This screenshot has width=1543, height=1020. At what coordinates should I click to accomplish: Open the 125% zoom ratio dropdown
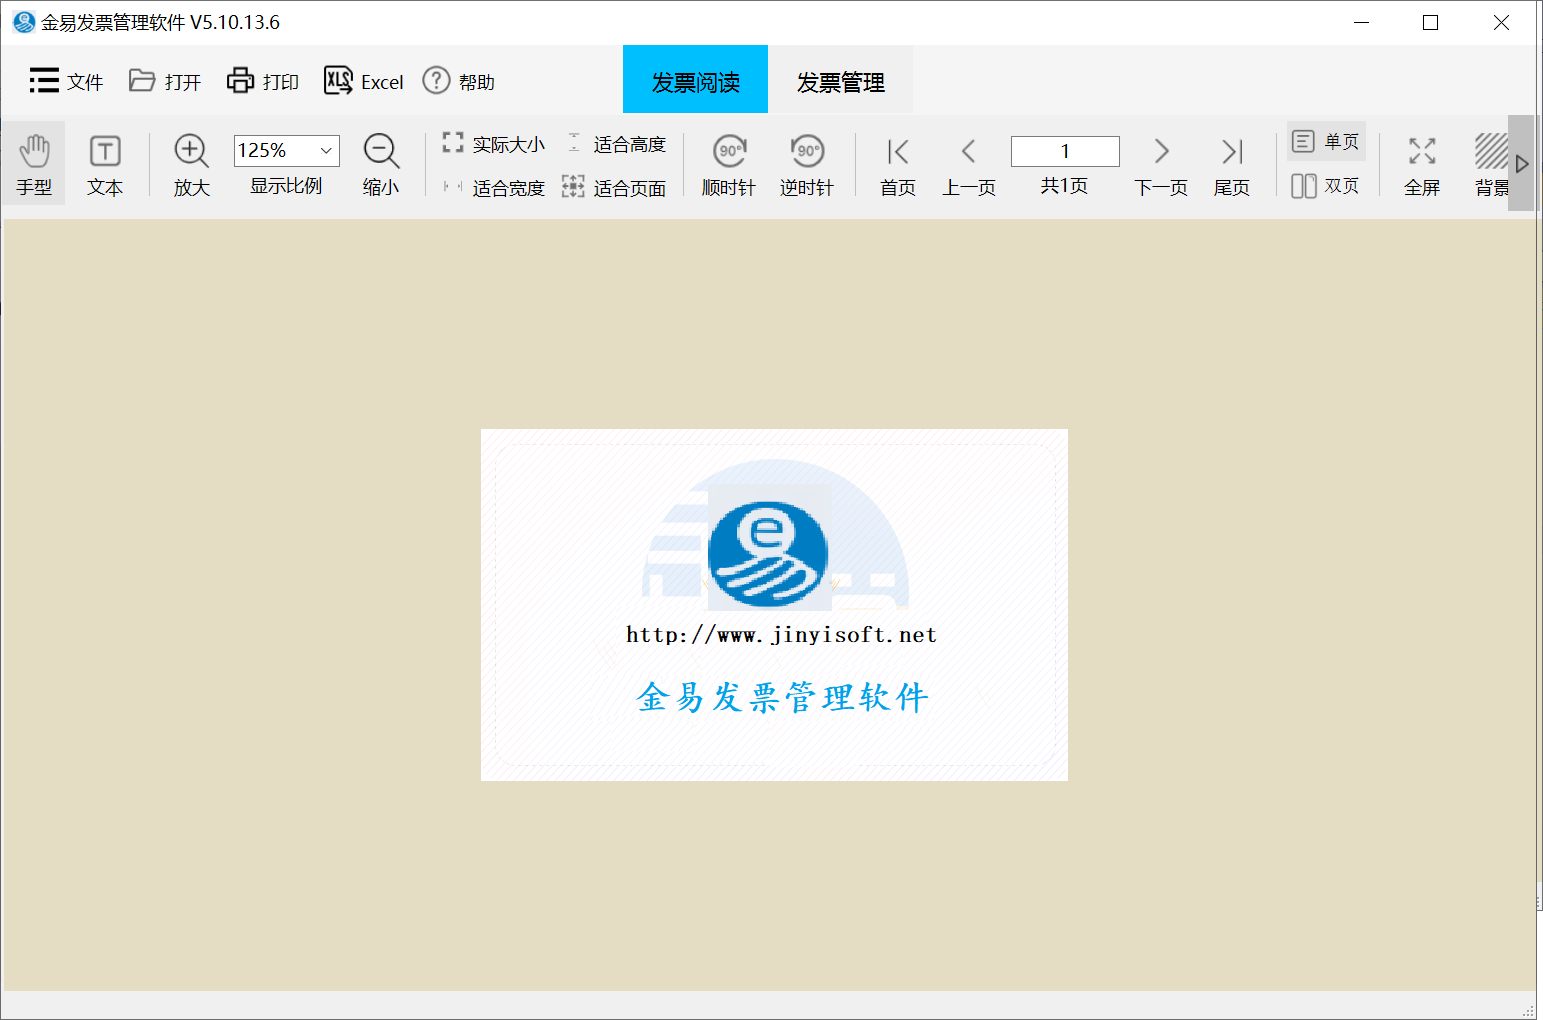[326, 151]
